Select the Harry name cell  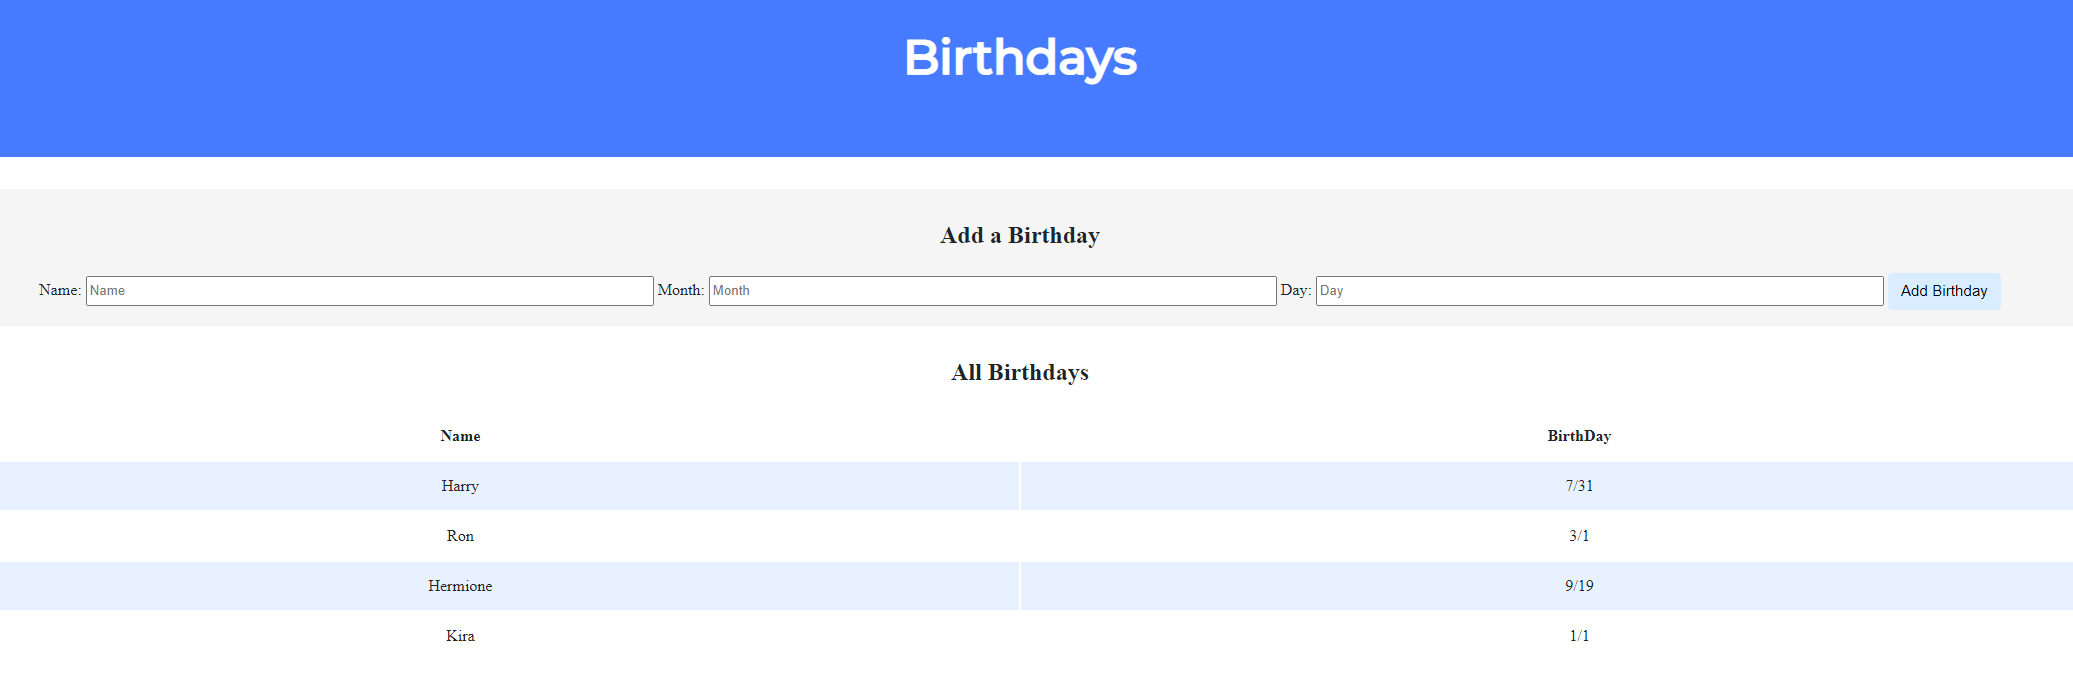[x=460, y=486]
